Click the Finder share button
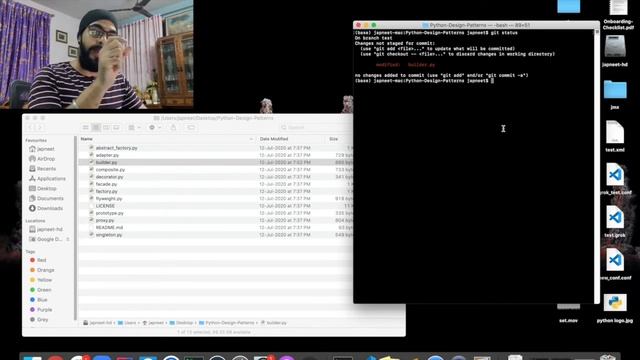 [x=173, y=128]
